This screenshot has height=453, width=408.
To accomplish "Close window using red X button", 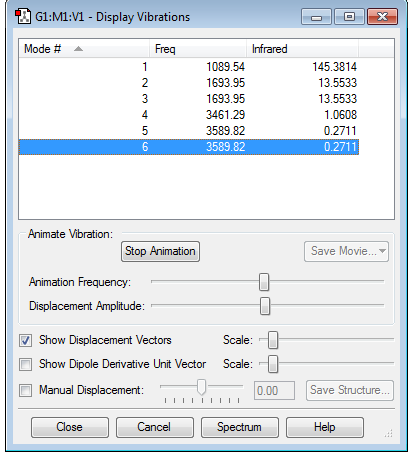I will pos(382,17).
